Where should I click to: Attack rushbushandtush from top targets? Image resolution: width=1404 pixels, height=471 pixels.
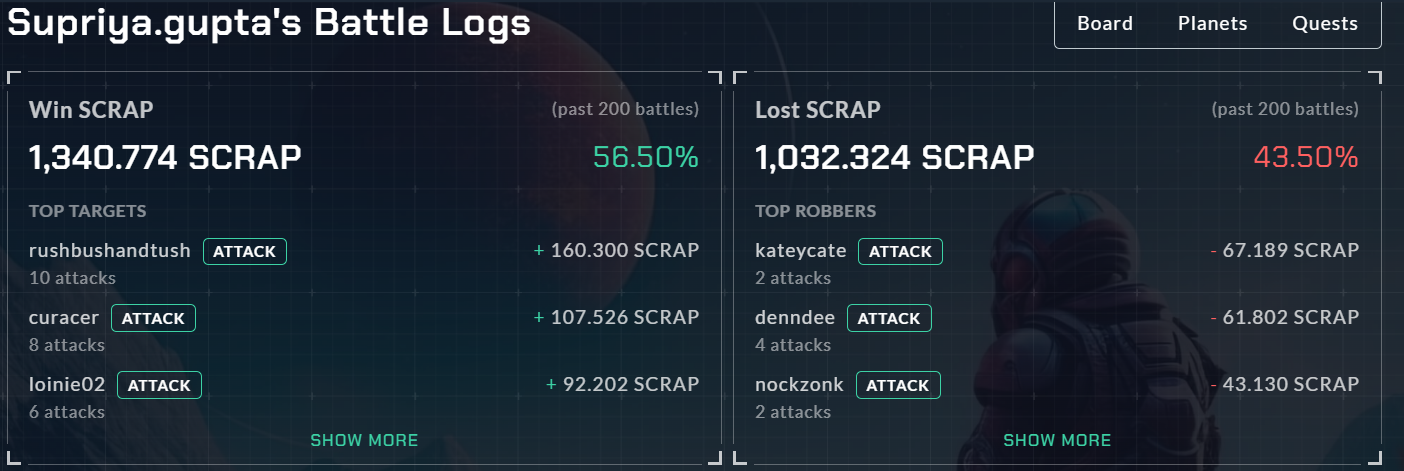[245, 251]
